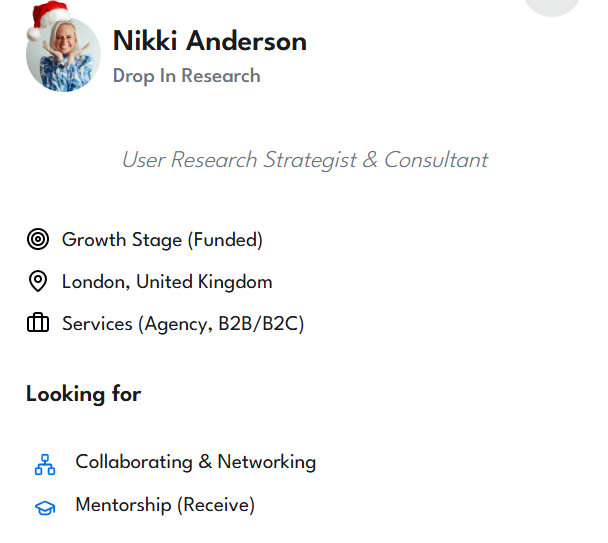Click the blue network diagram icon
608x543 pixels.
pos(45,464)
